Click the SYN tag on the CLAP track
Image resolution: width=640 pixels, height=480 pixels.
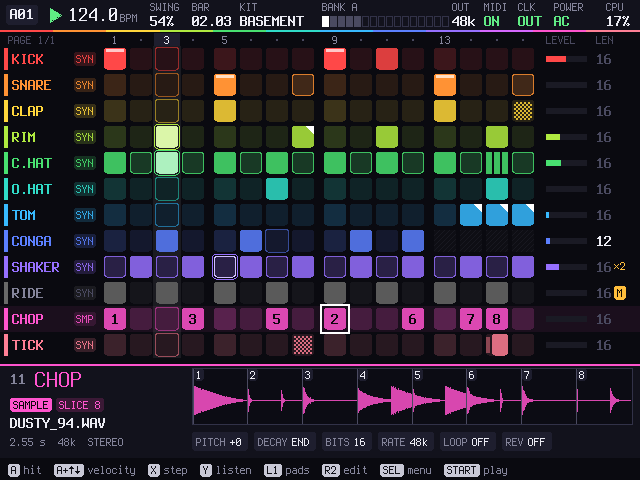pyautogui.click(x=84, y=111)
